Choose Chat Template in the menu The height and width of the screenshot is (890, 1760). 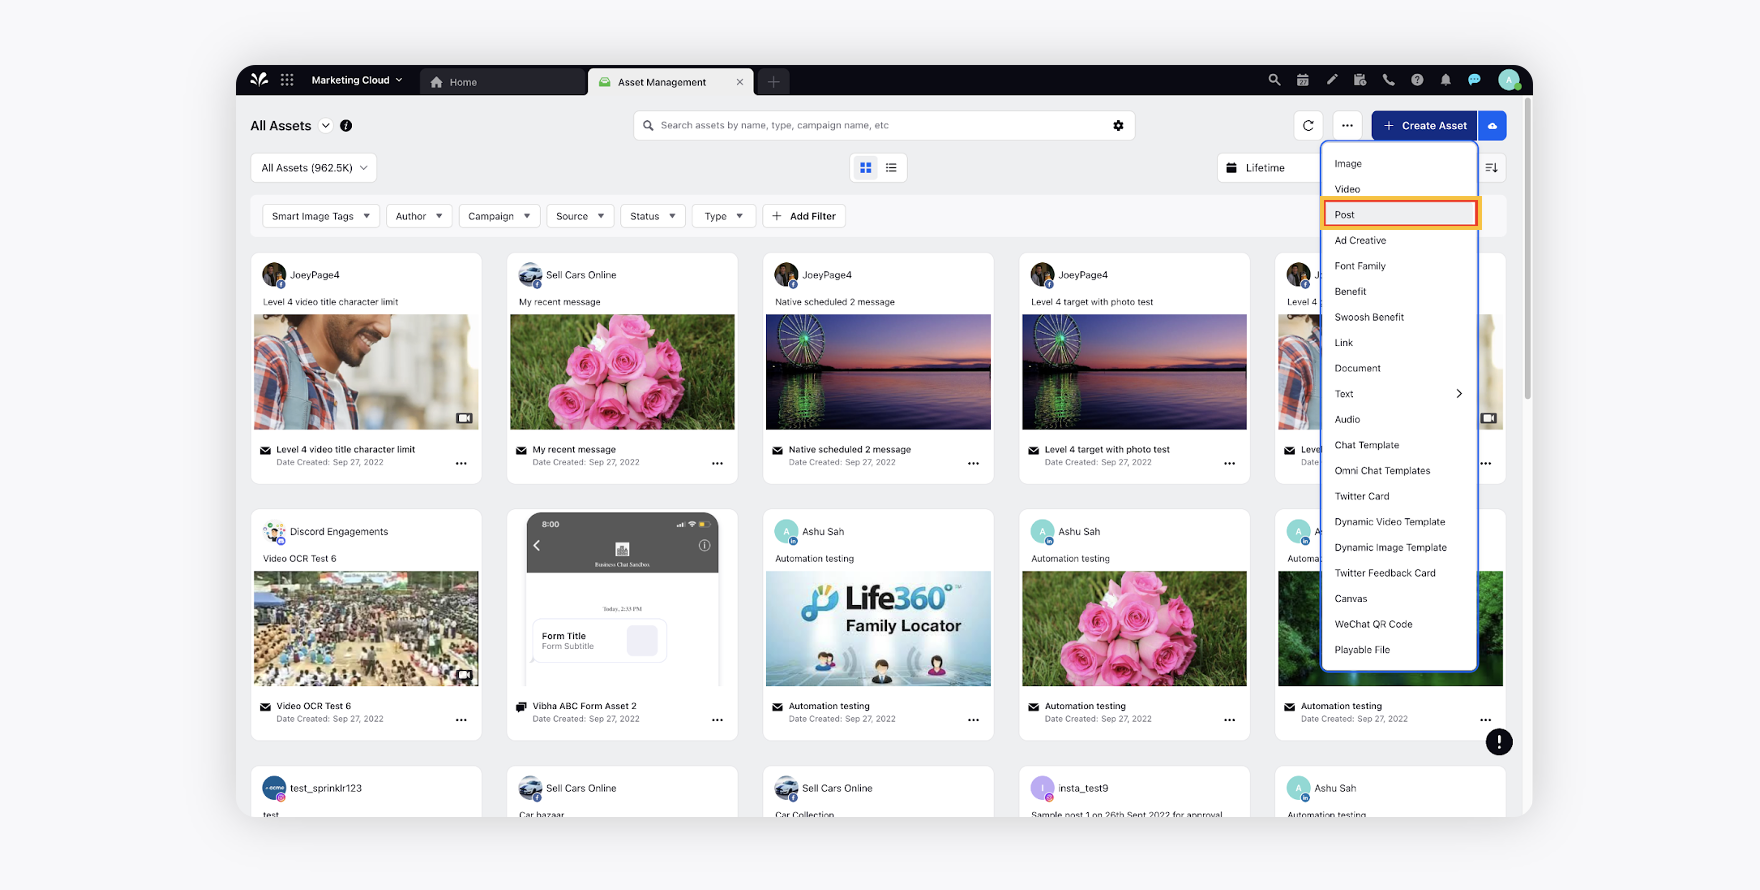(x=1399, y=445)
